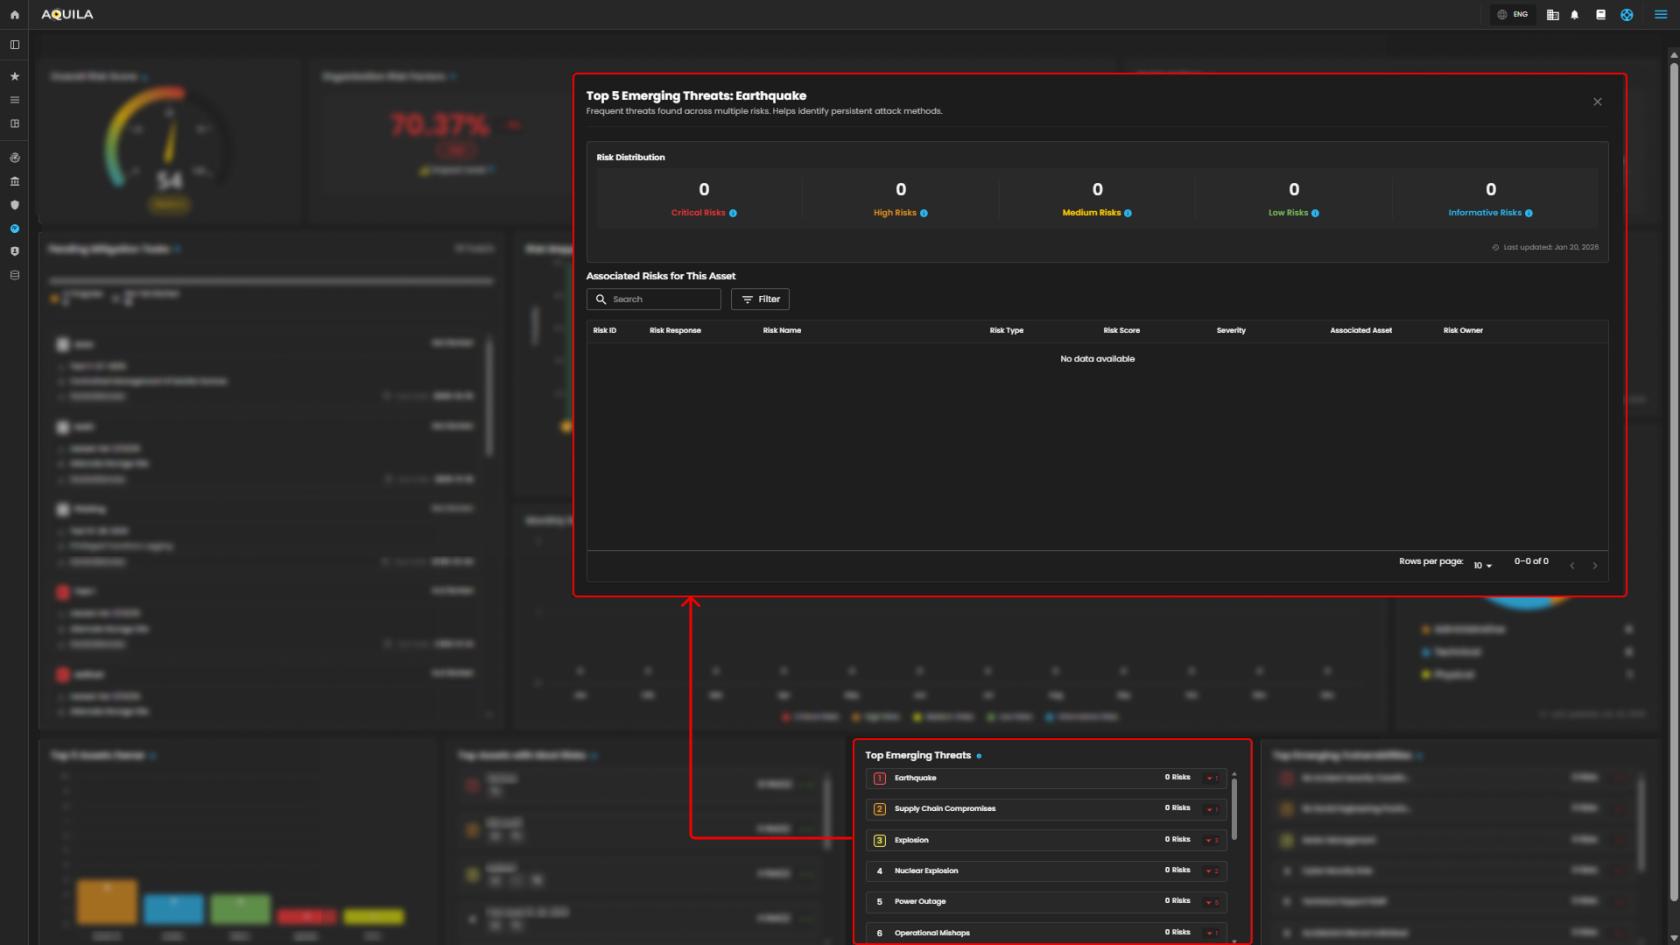This screenshot has height=945, width=1680.
Task: Click the Top Emerging Threats list scrollbar
Action: click(1234, 808)
